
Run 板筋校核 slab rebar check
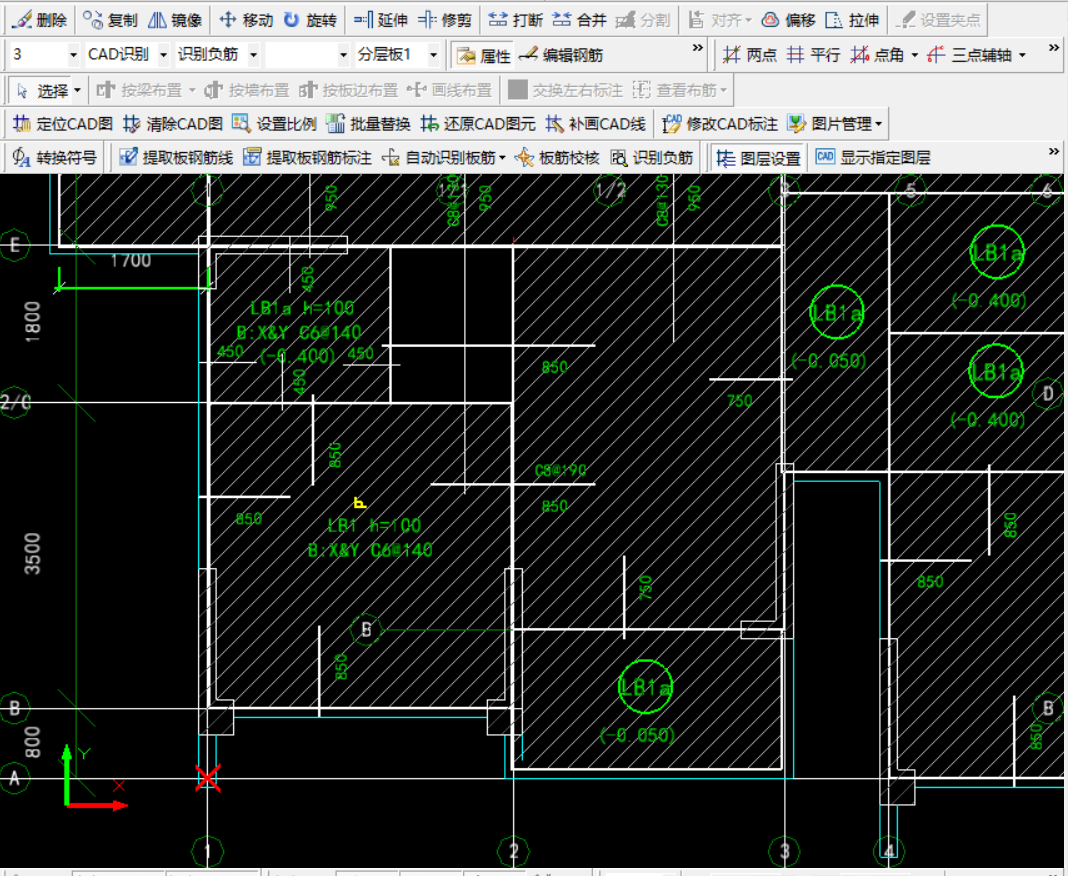click(556, 157)
